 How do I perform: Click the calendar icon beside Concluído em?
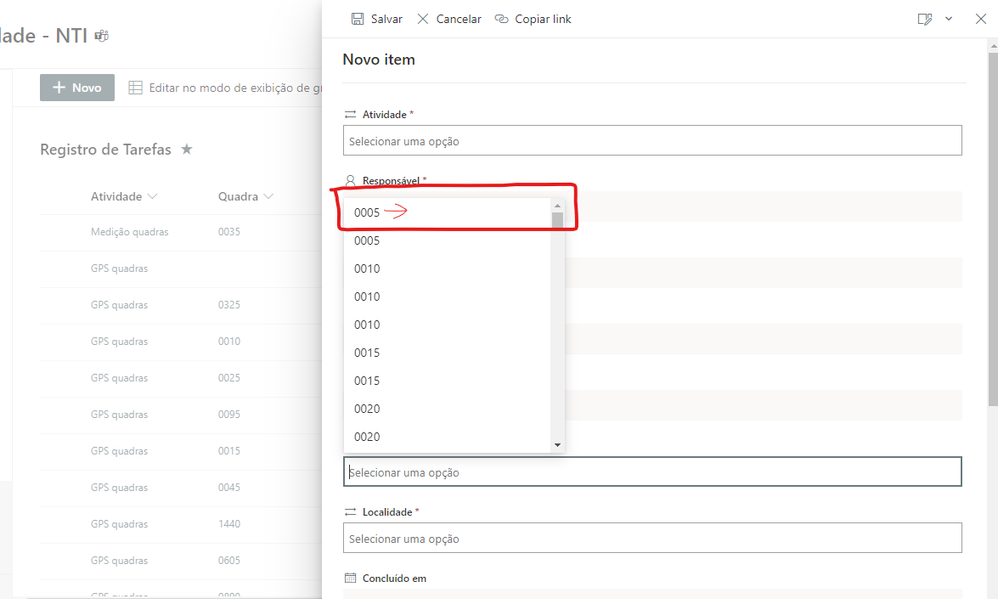tap(350, 578)
